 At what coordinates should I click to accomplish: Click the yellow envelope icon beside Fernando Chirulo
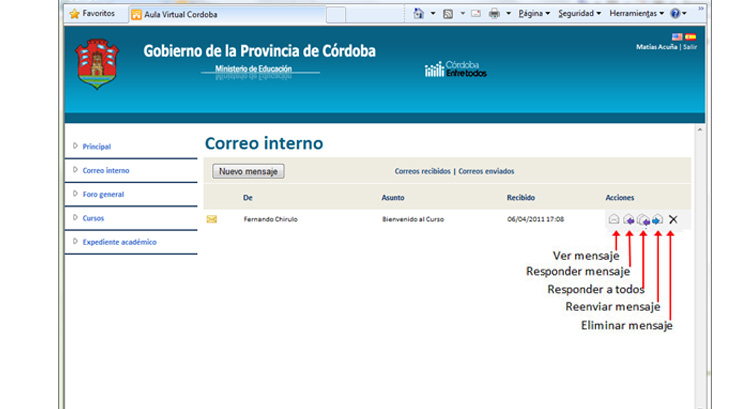coord(211,219)
